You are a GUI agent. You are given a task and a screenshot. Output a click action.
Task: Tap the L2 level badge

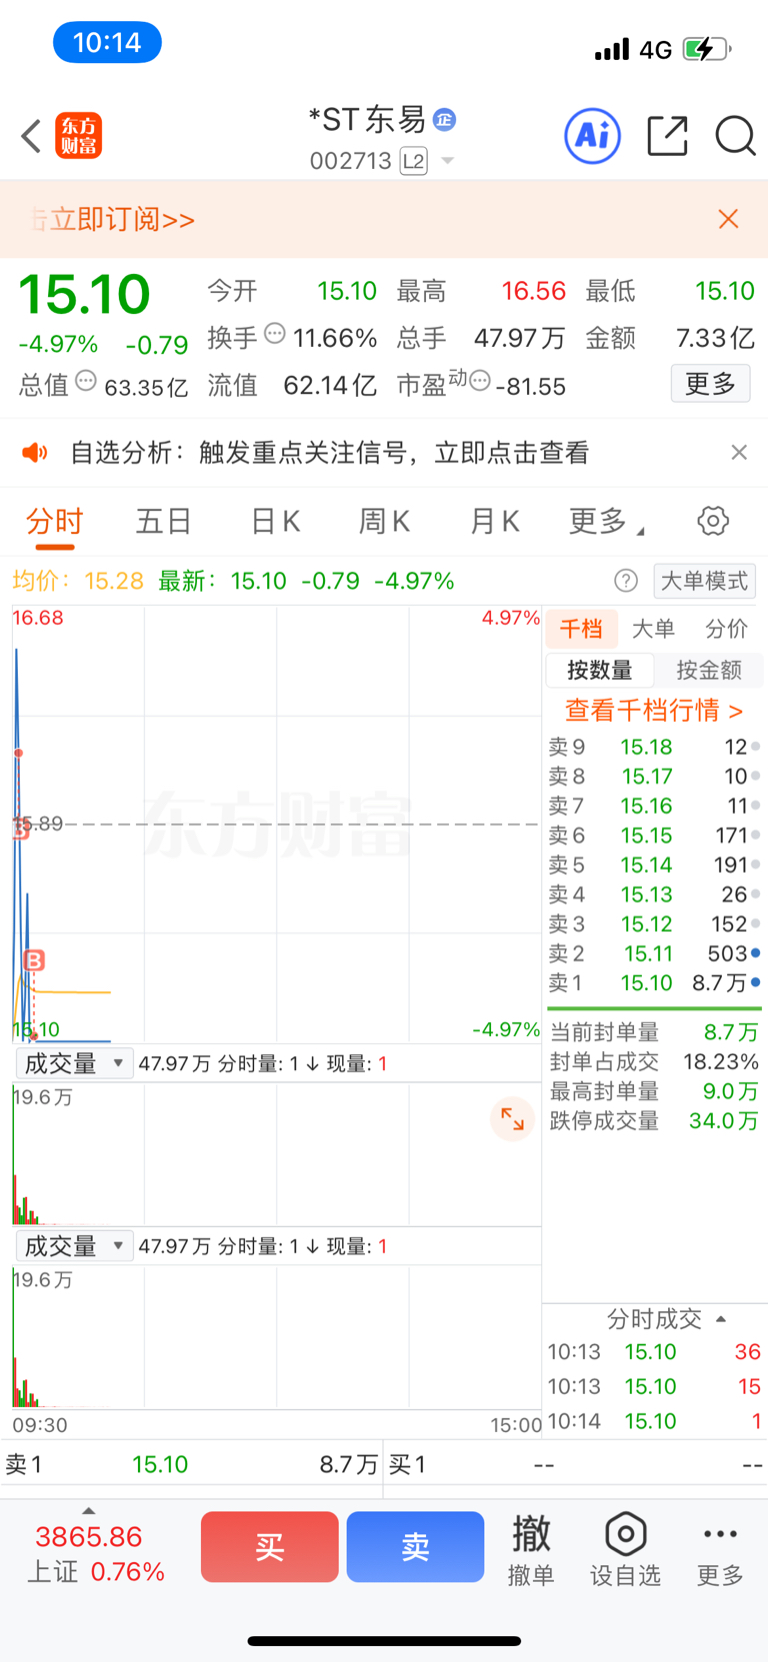(x=413, y=161)
